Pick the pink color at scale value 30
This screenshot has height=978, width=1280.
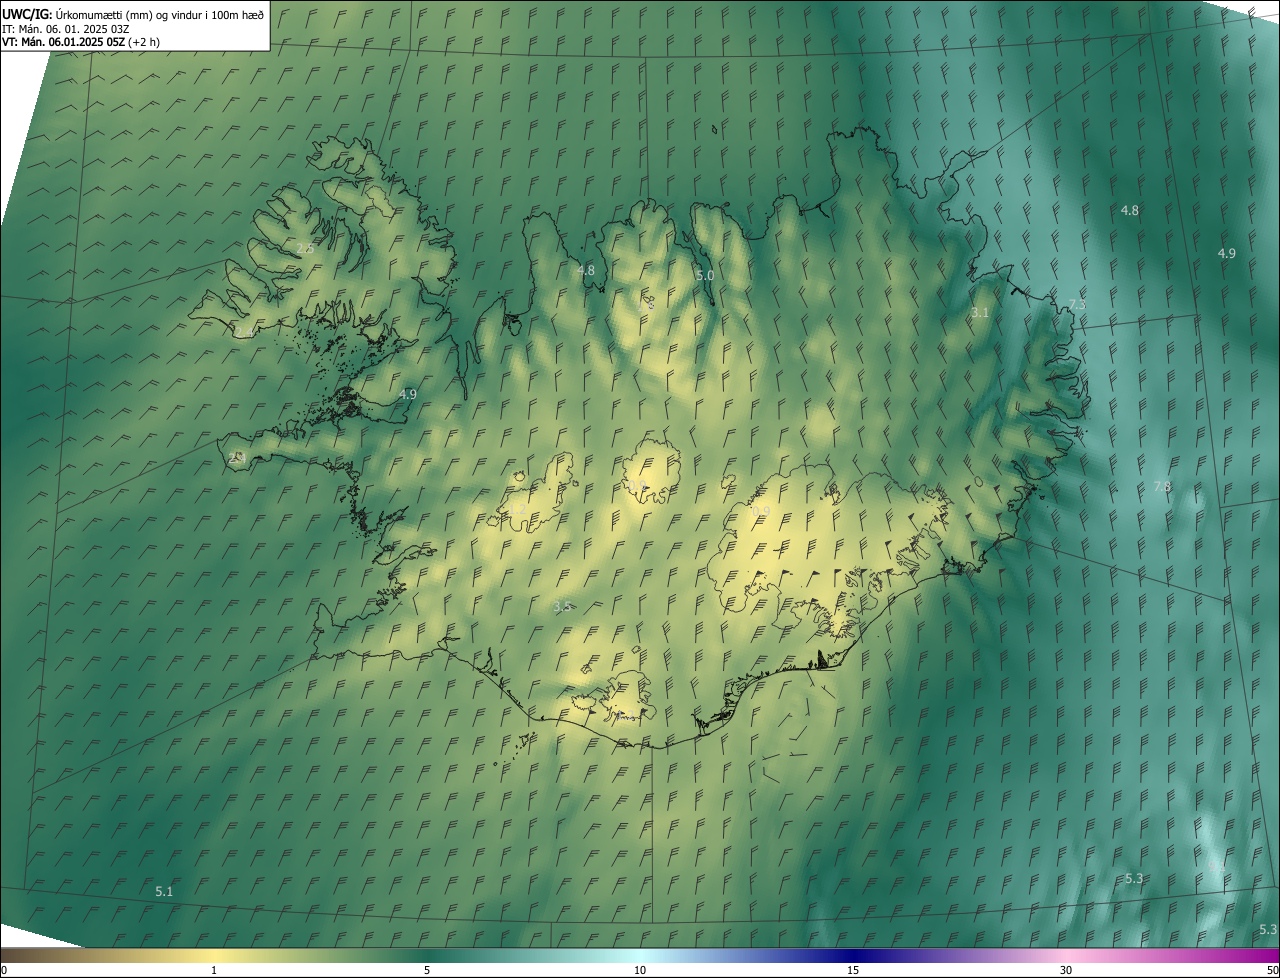coord(1066,955)
